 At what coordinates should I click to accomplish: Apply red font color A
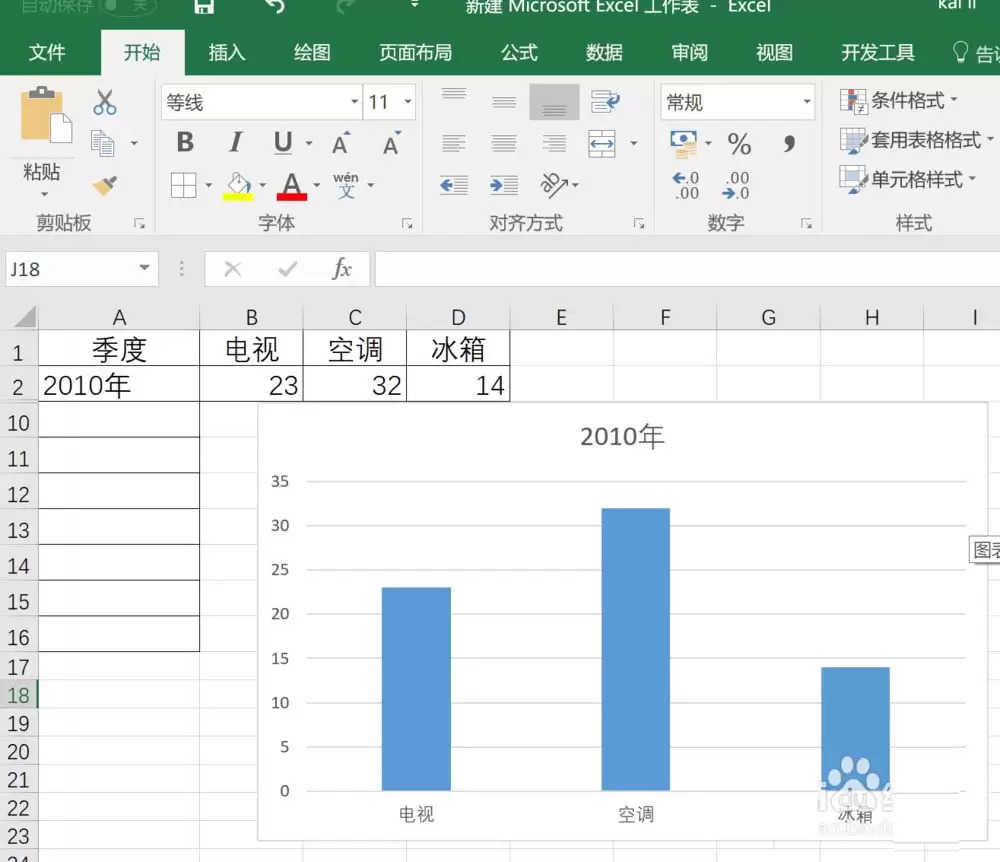click(291, 186)
